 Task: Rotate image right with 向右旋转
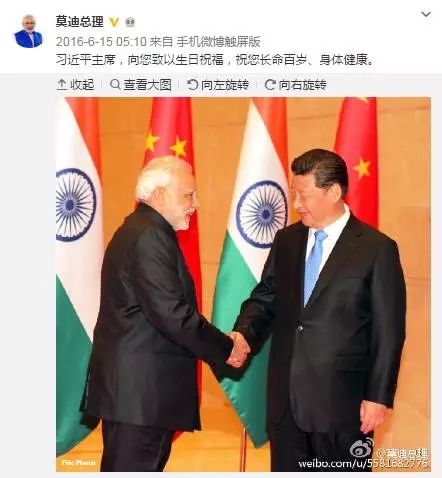click(295, 85)
